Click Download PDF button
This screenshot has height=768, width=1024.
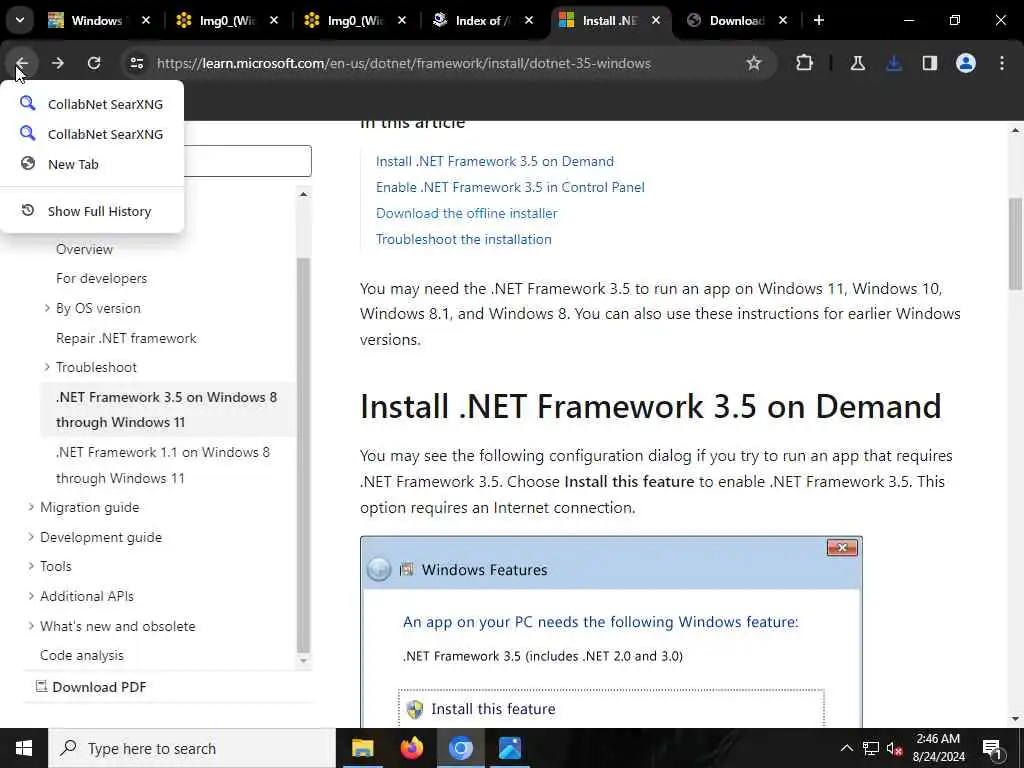(x=91, y=687)
